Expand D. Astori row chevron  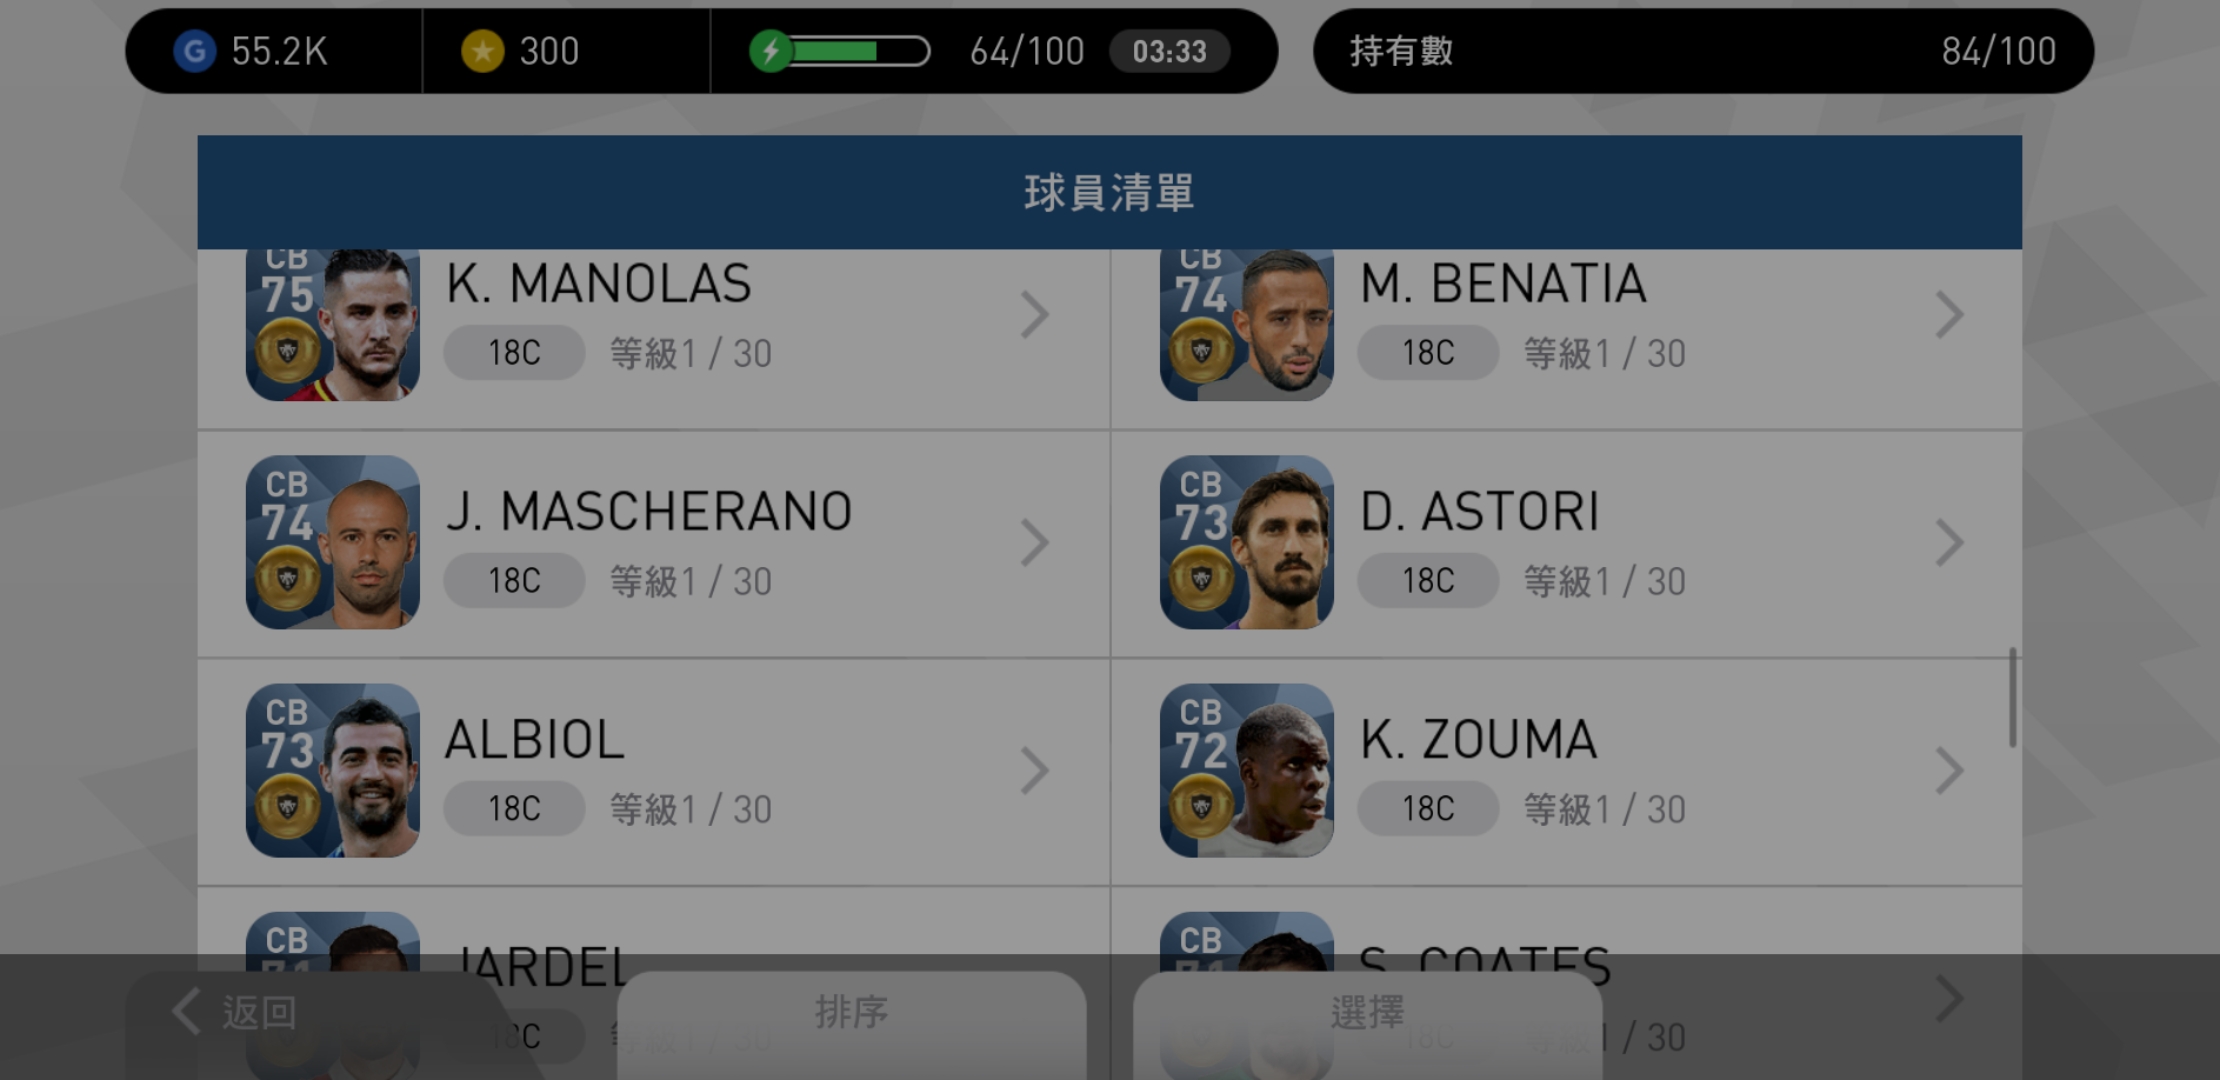click(1949, 543)
